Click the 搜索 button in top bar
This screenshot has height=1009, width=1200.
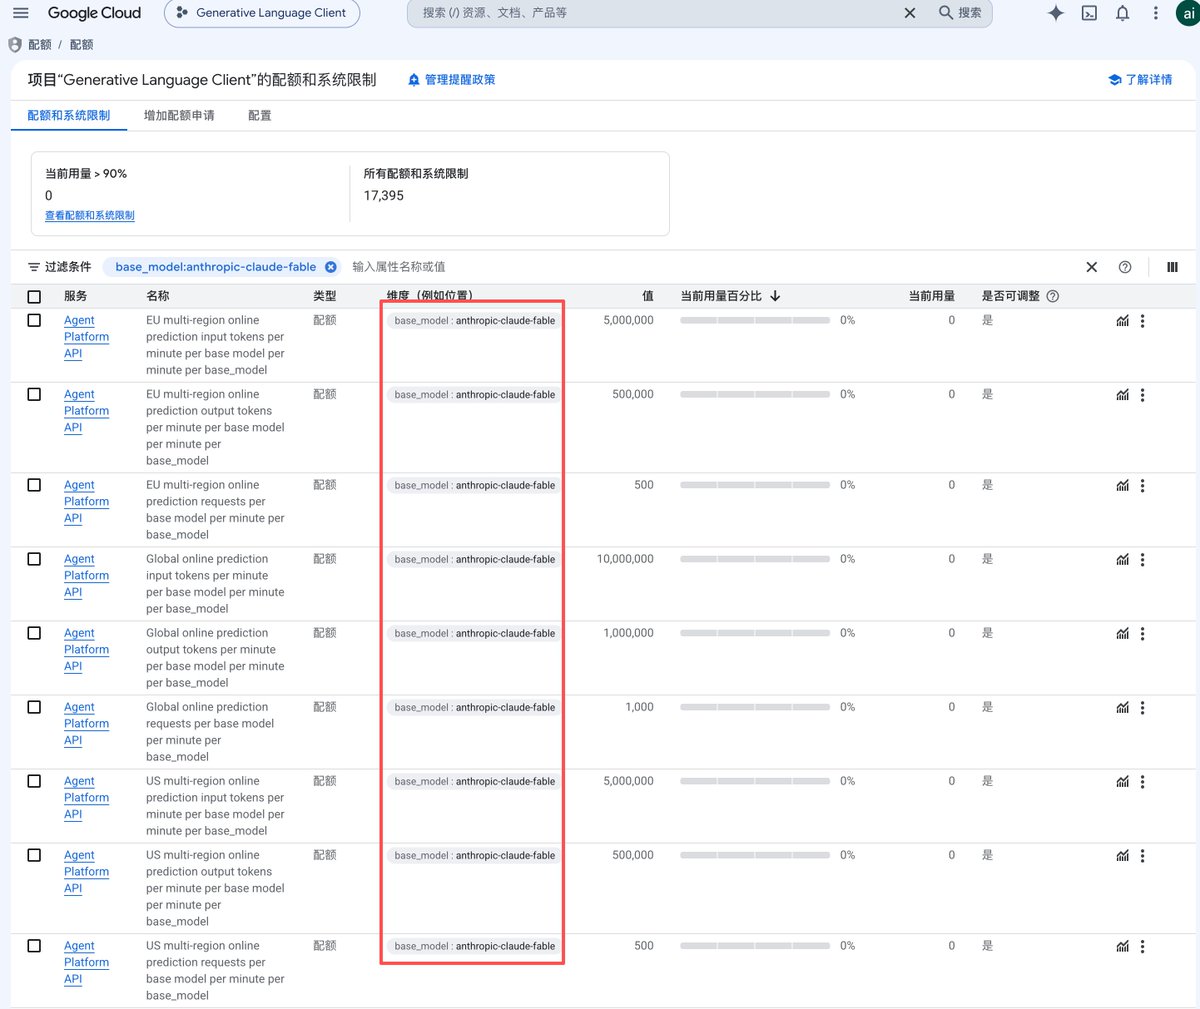click(960, 13)
